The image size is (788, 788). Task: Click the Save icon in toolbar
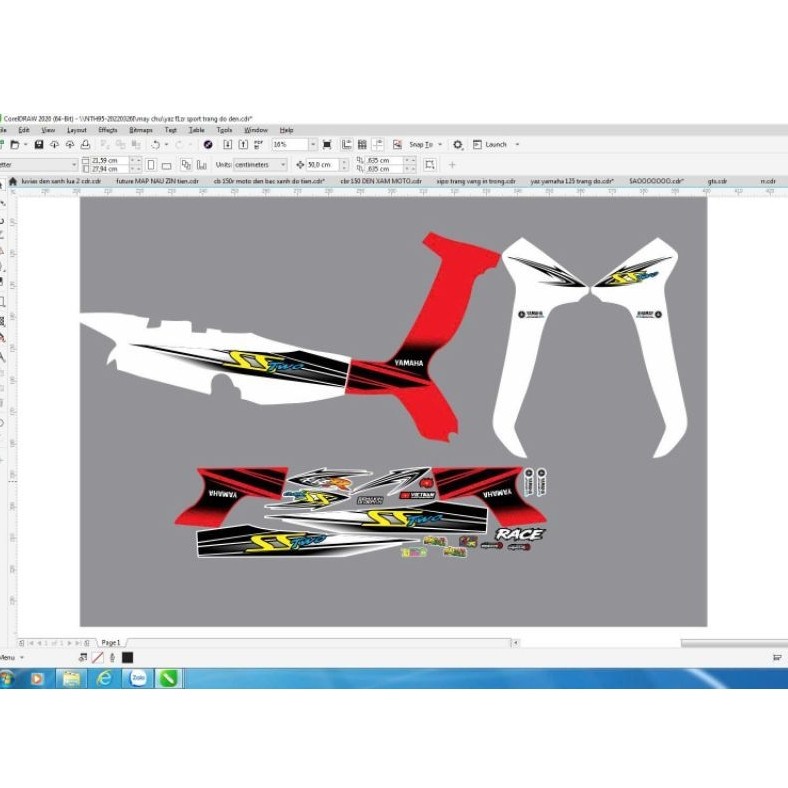pyautogui.click(x=39, y=145)
